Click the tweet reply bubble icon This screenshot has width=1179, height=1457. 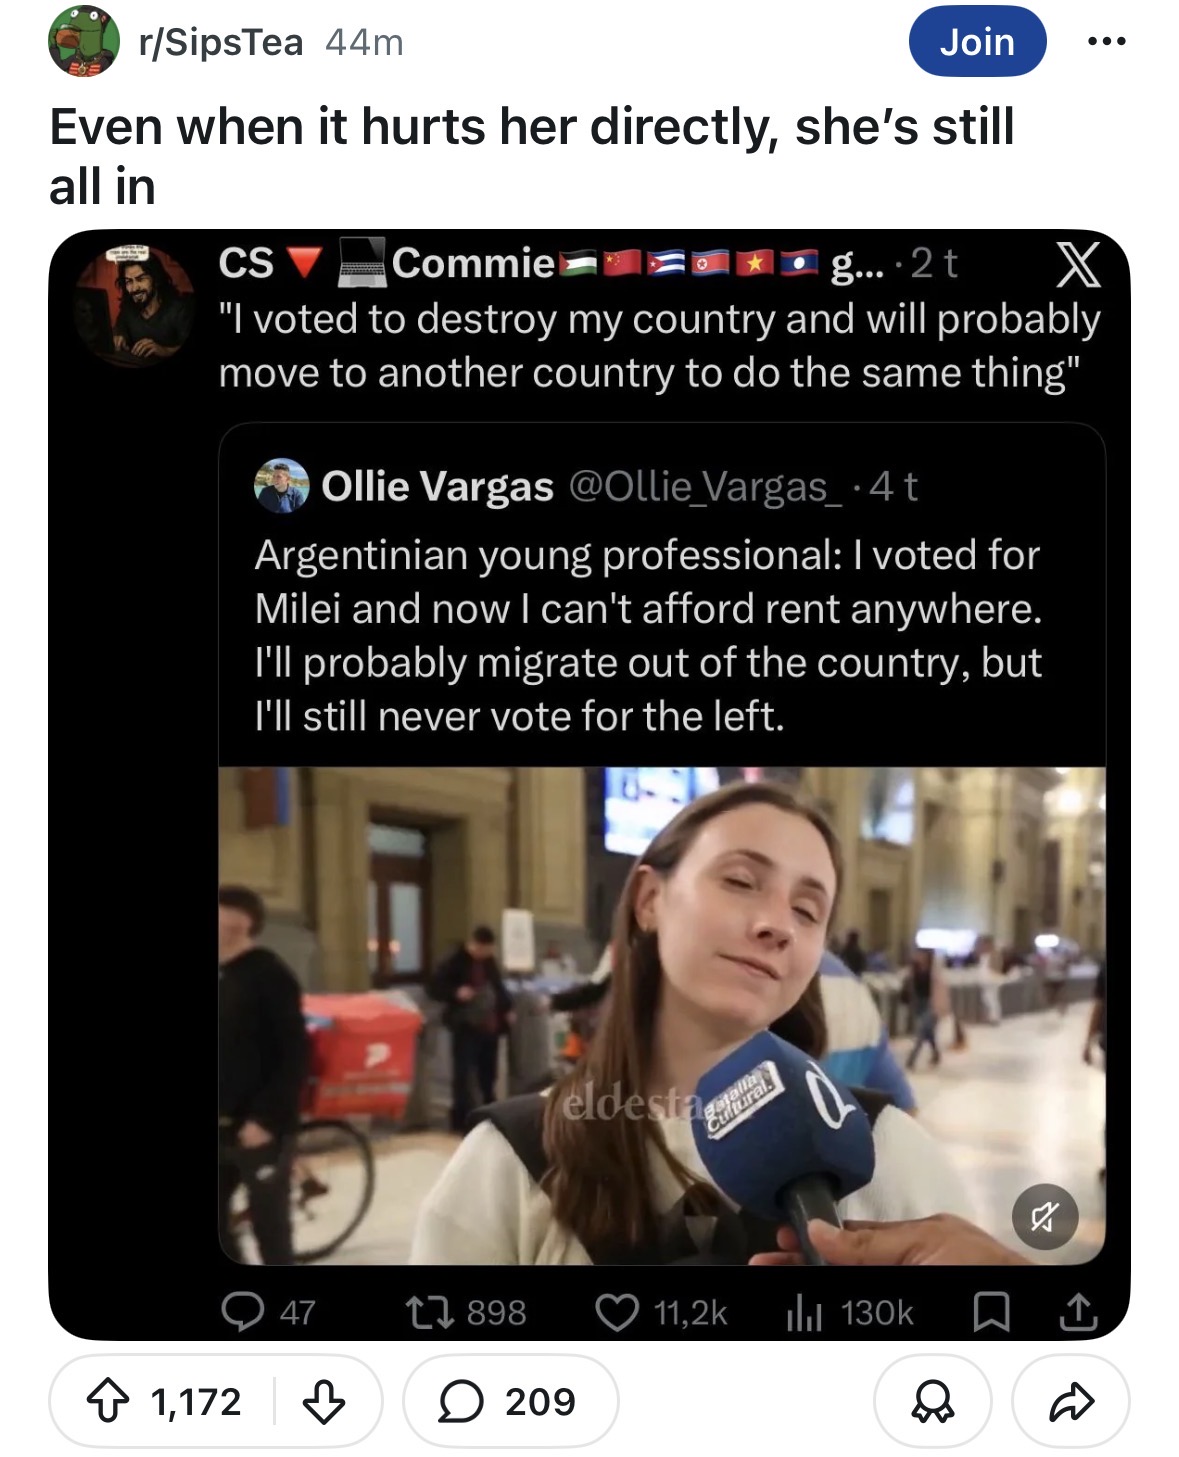[x=243, y=1312]
